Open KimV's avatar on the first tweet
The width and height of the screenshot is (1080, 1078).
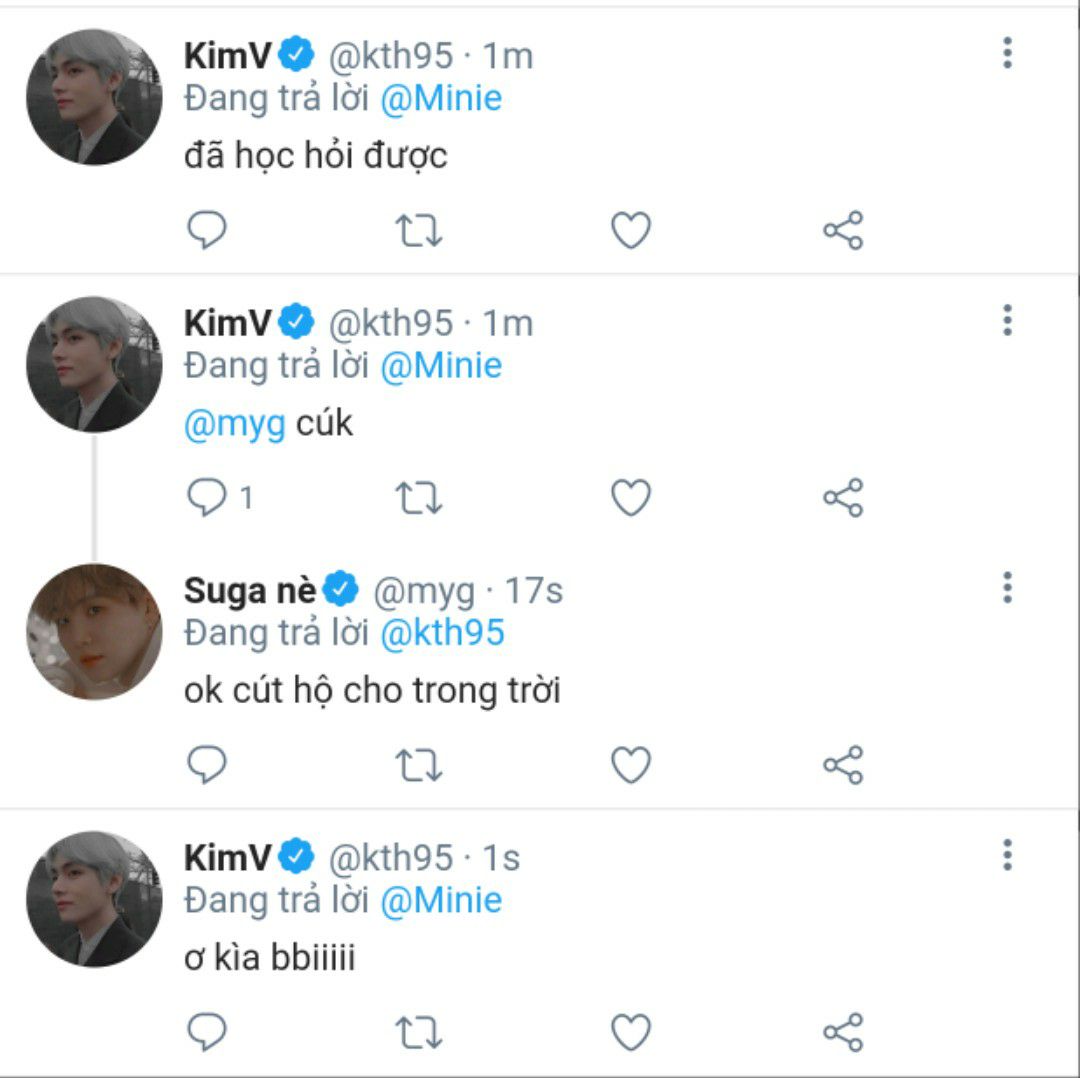coord(94,96)
